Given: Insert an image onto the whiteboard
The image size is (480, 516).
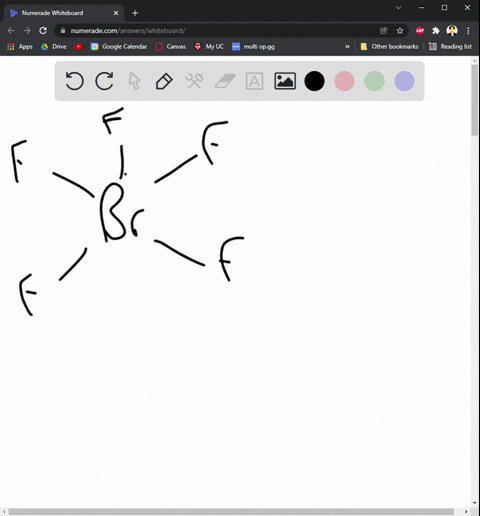Looking at the screenshot, I should 285,81.
